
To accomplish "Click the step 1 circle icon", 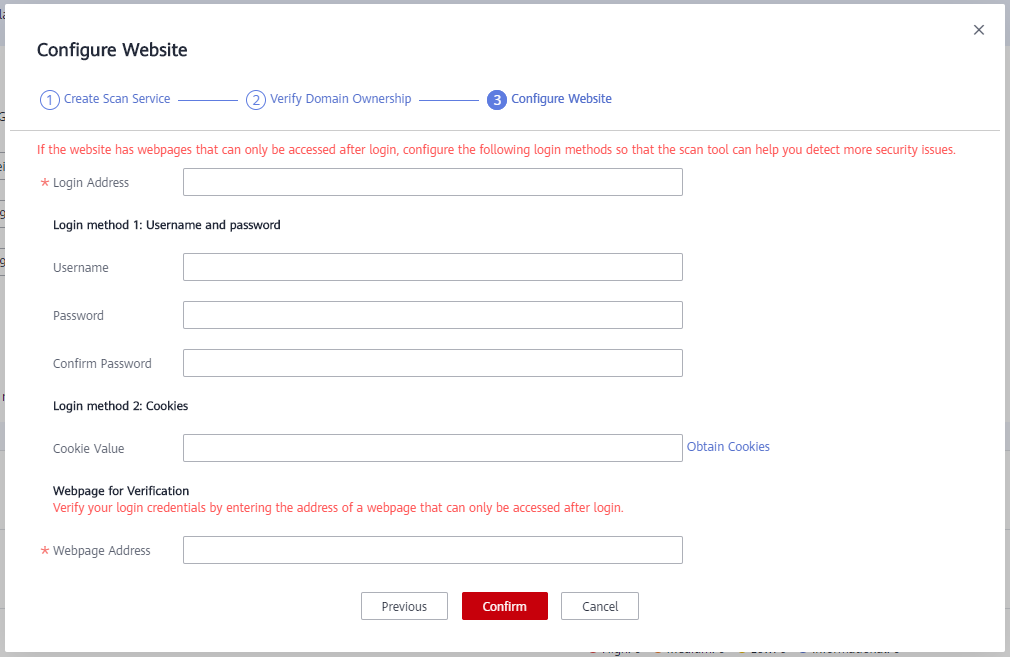I will click(50, 100).
